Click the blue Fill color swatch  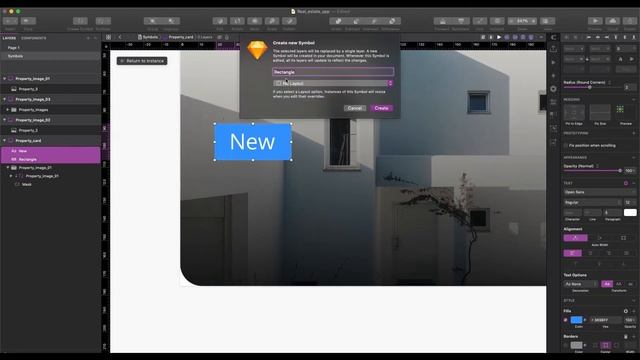[576, 320]
